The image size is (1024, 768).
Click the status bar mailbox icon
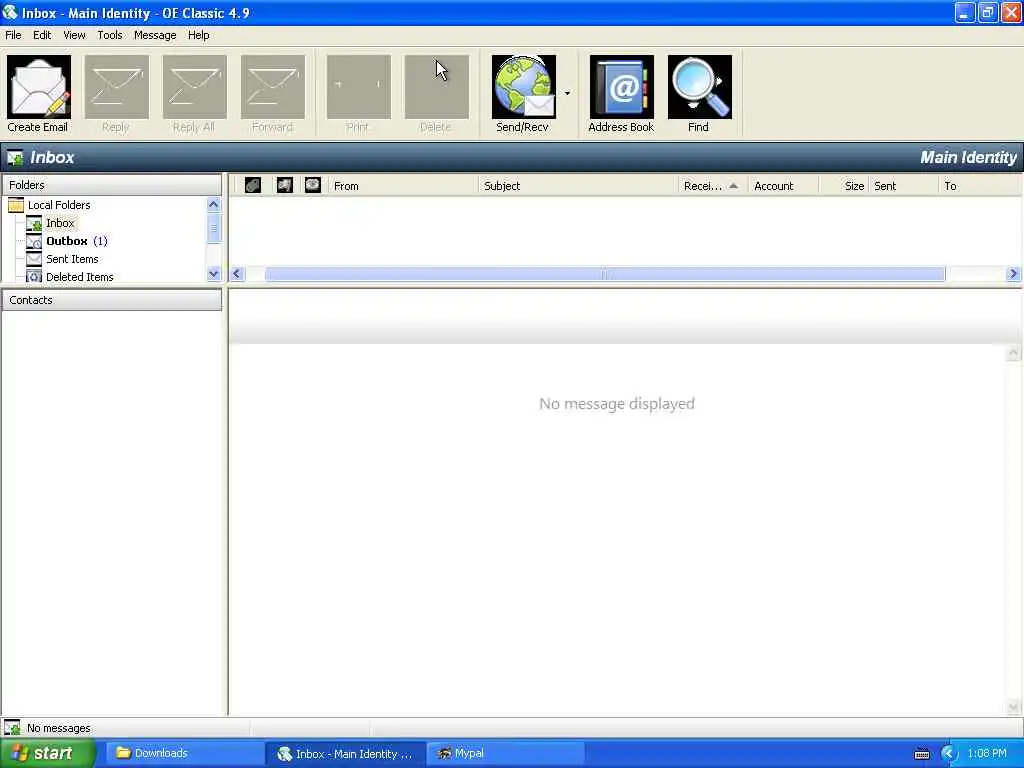[12, 728]
